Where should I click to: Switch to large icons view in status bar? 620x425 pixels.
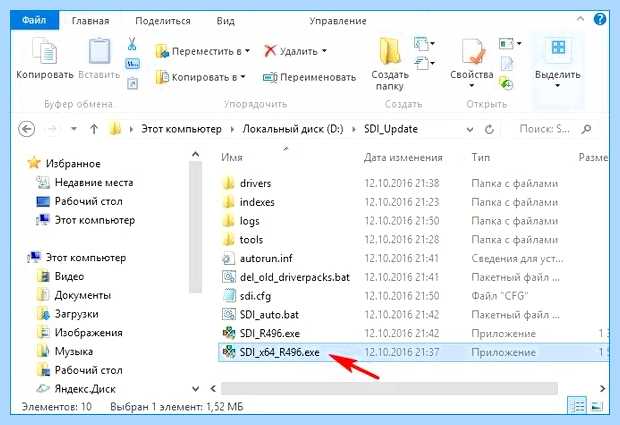pos(597,406)
